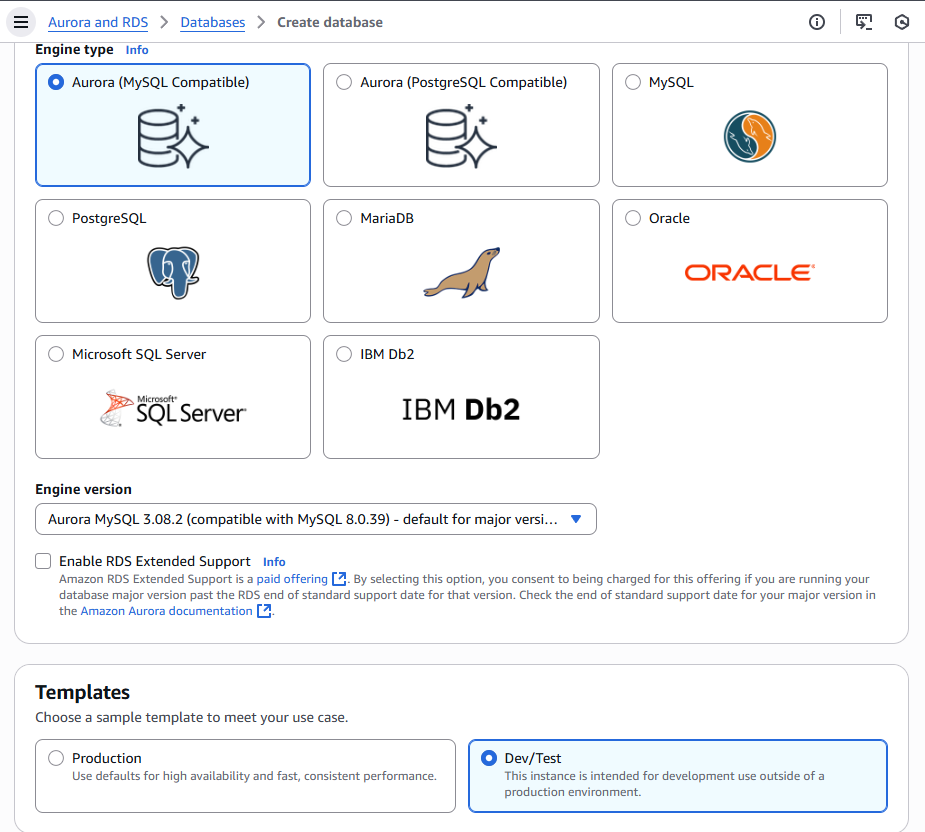
Task: Navigate to Databases breadcrumb link
Action: point(213,22)
